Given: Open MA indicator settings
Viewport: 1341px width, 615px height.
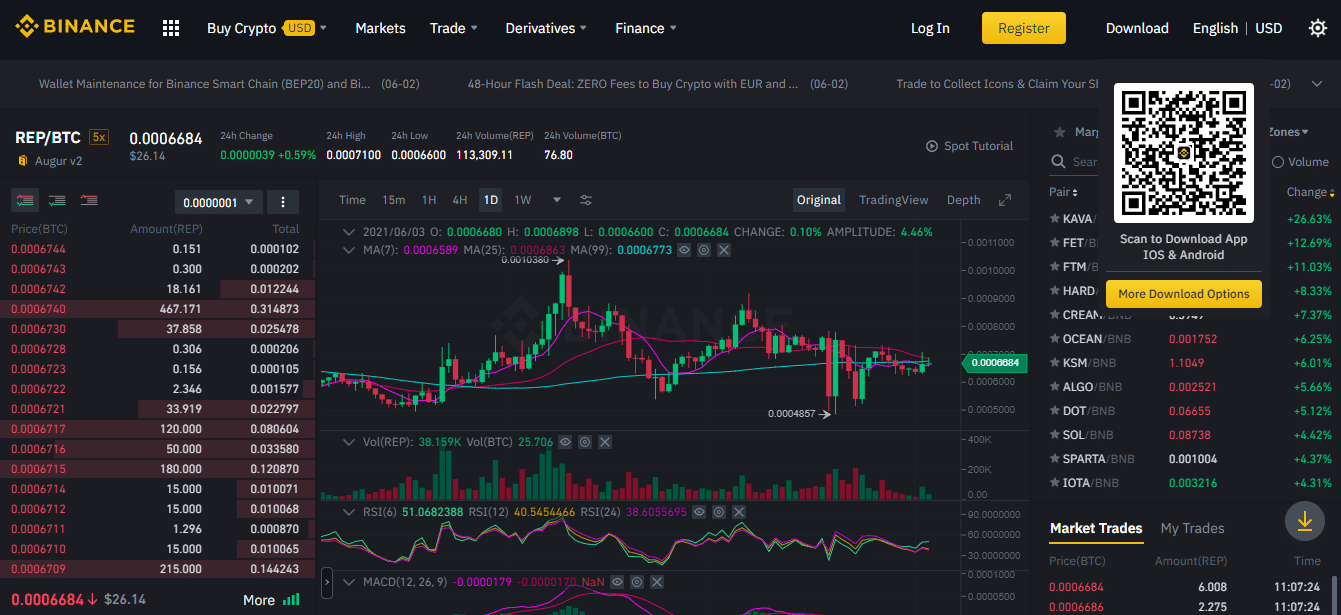Looking at the screenshot, I should (x=704, y=249).
